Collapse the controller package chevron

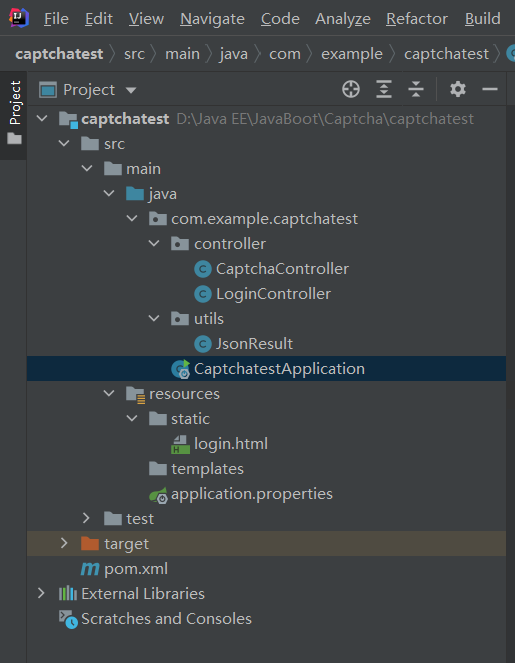pyautogui.click(x=154, y=244)
